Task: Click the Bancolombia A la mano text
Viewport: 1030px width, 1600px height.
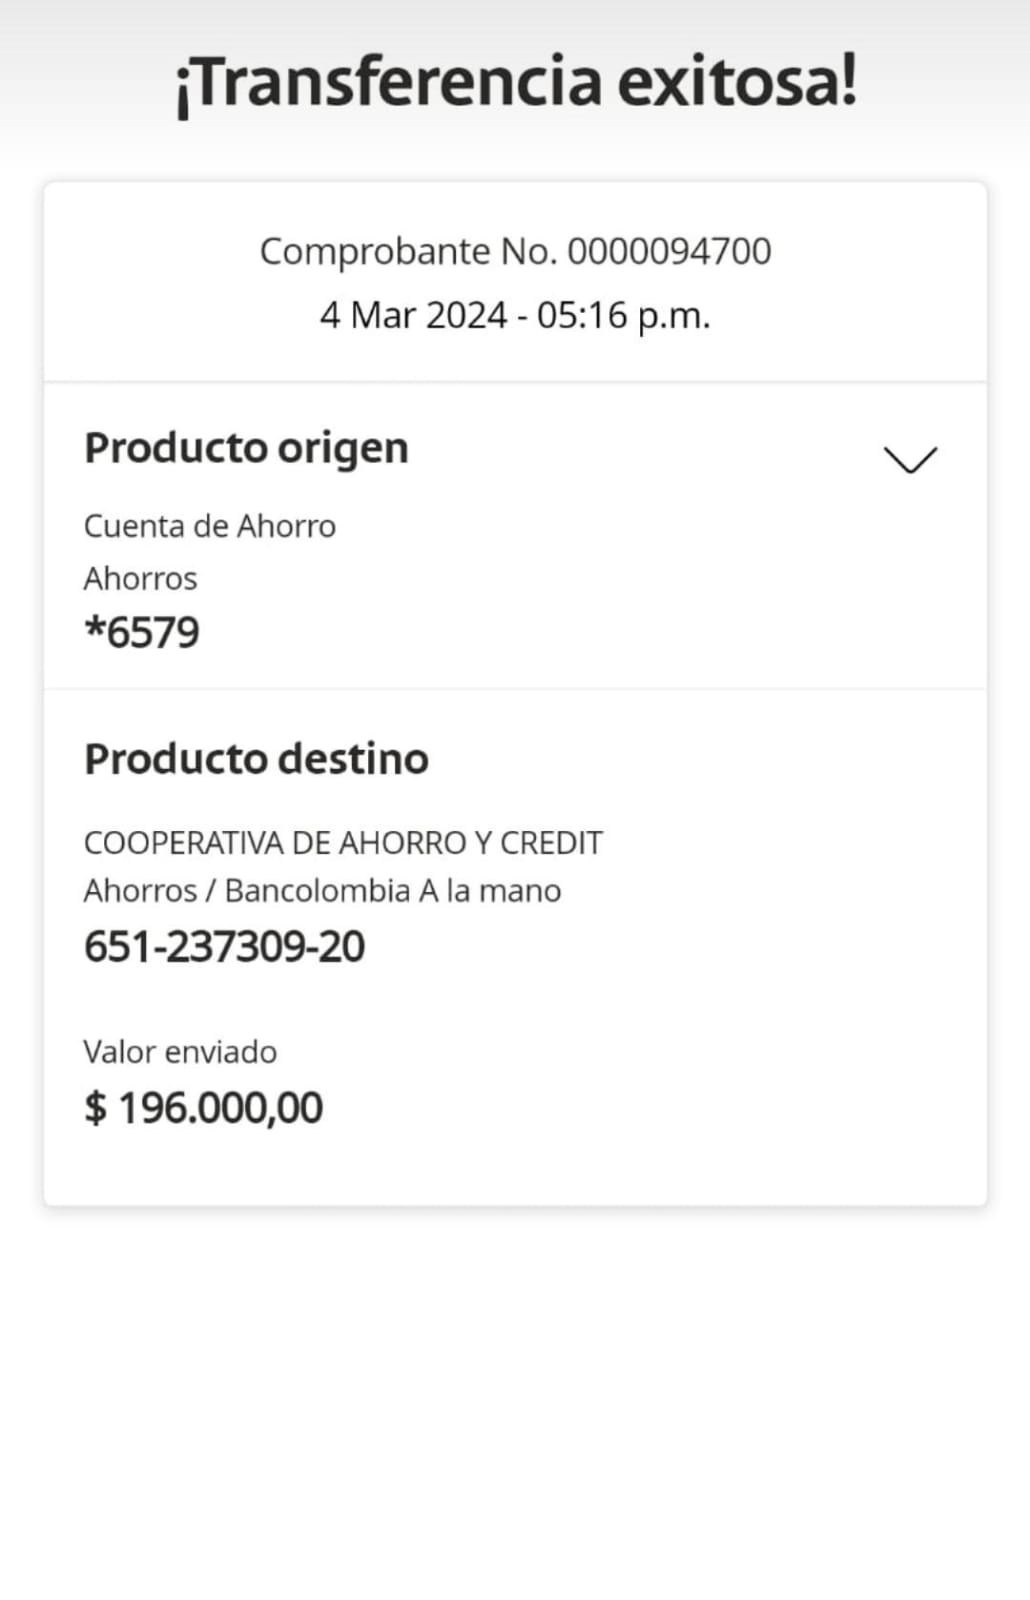Action: tap(392, 891)
